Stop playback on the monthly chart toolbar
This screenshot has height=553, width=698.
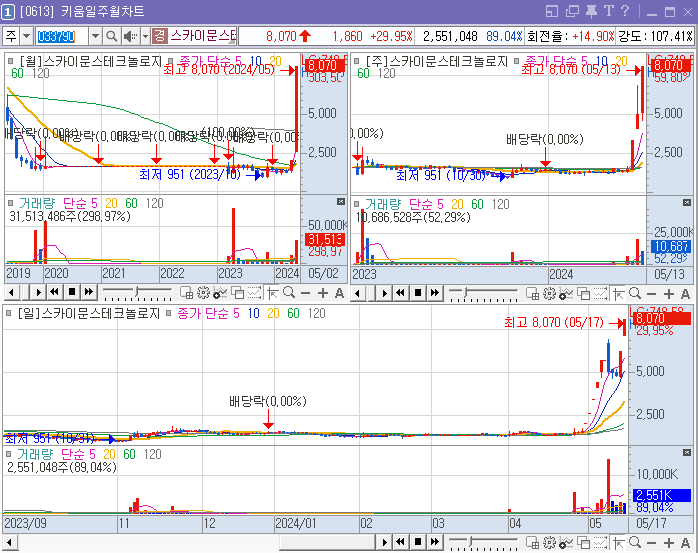click(72, 292)
